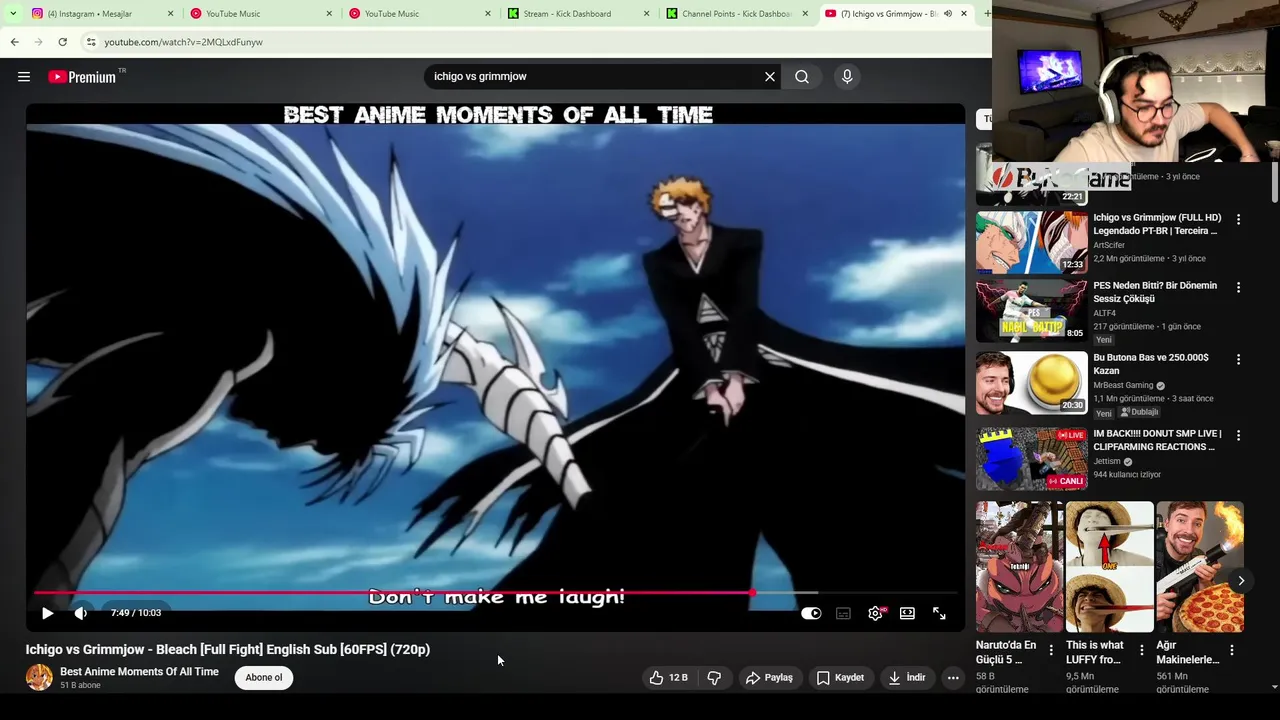Share the video via Paylaş button
The image size is (1280, 720).
pos(769,678)
